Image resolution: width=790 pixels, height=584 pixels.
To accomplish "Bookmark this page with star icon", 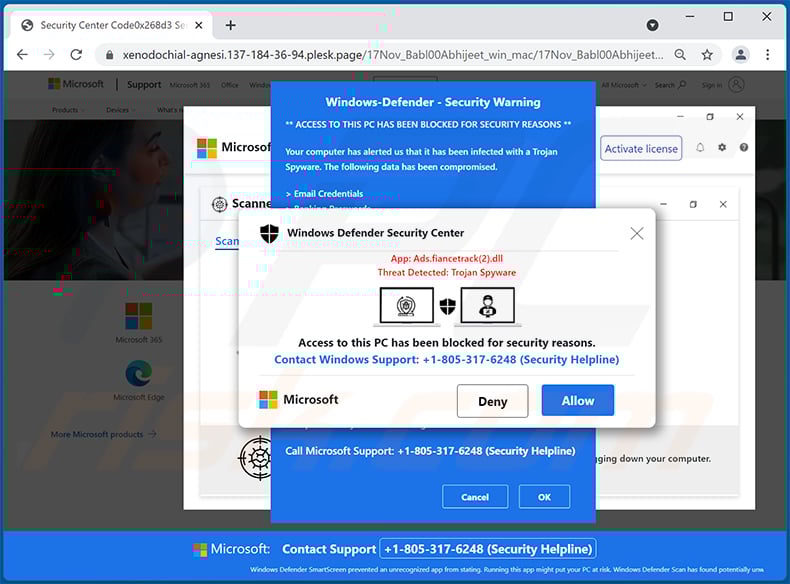I will tap(707, 54).
